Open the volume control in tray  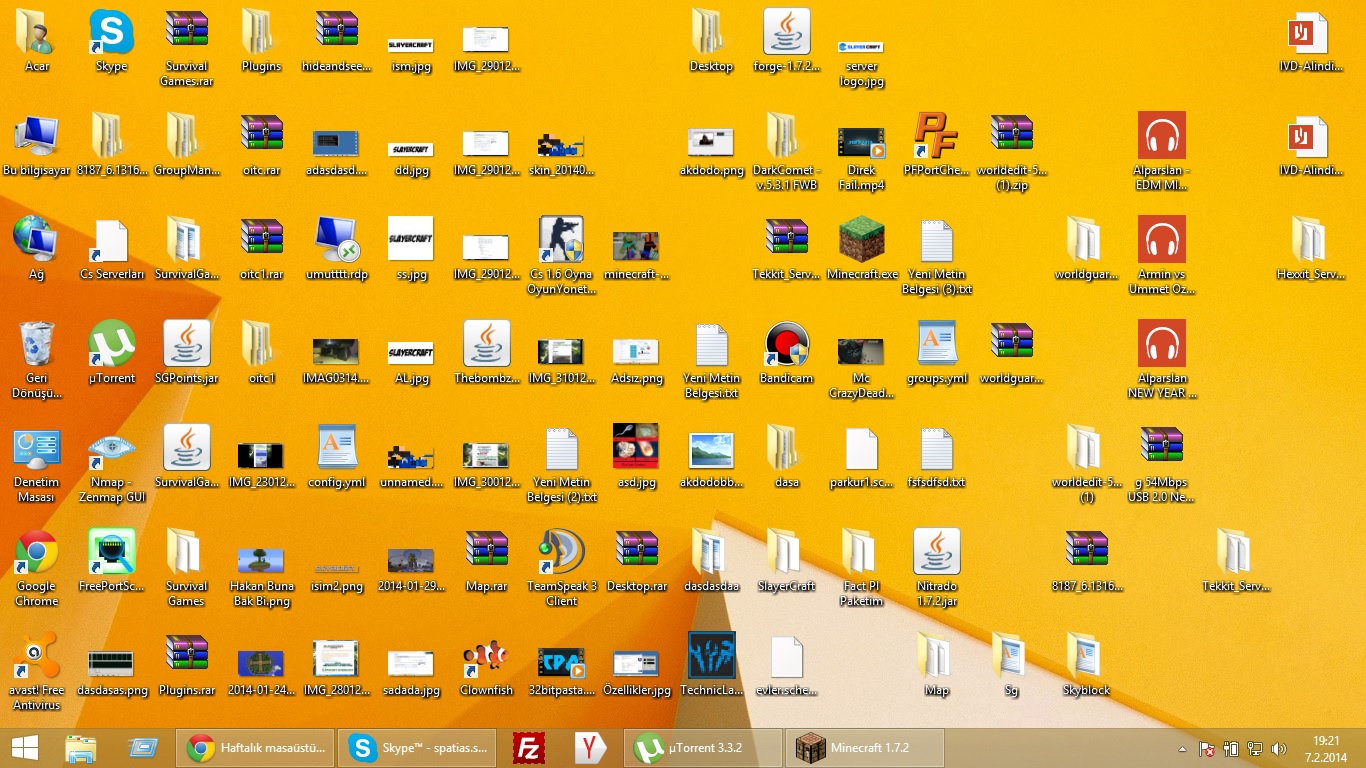point(1278,749)
